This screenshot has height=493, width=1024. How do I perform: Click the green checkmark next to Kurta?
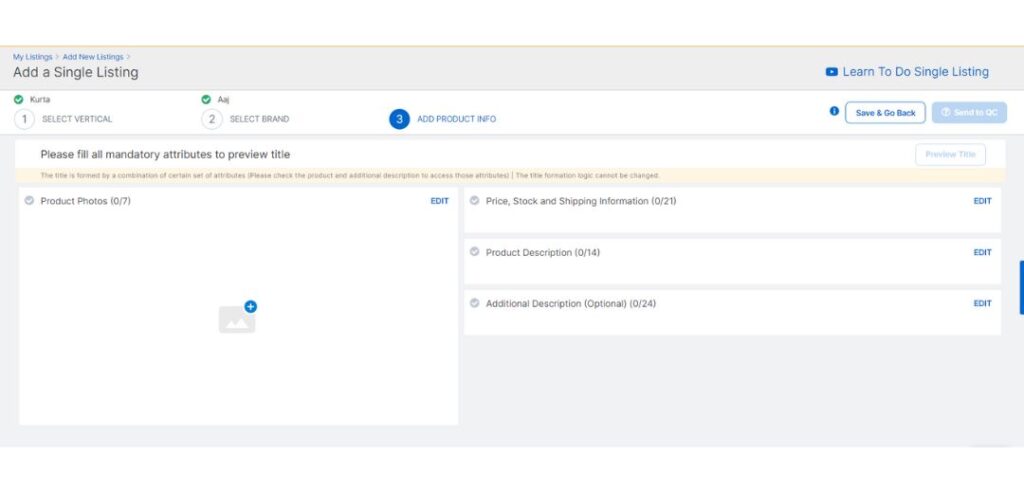click(x=18, y=100)
